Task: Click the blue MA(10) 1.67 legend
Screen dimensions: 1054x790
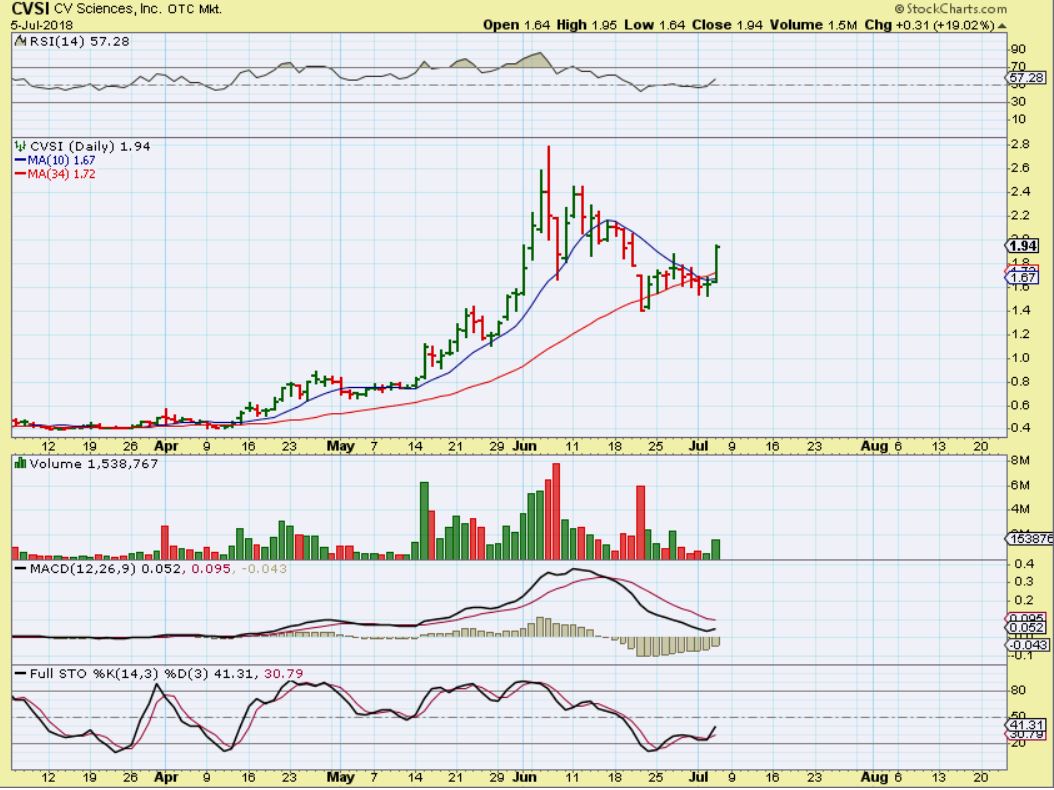Action: coord(55,160)
